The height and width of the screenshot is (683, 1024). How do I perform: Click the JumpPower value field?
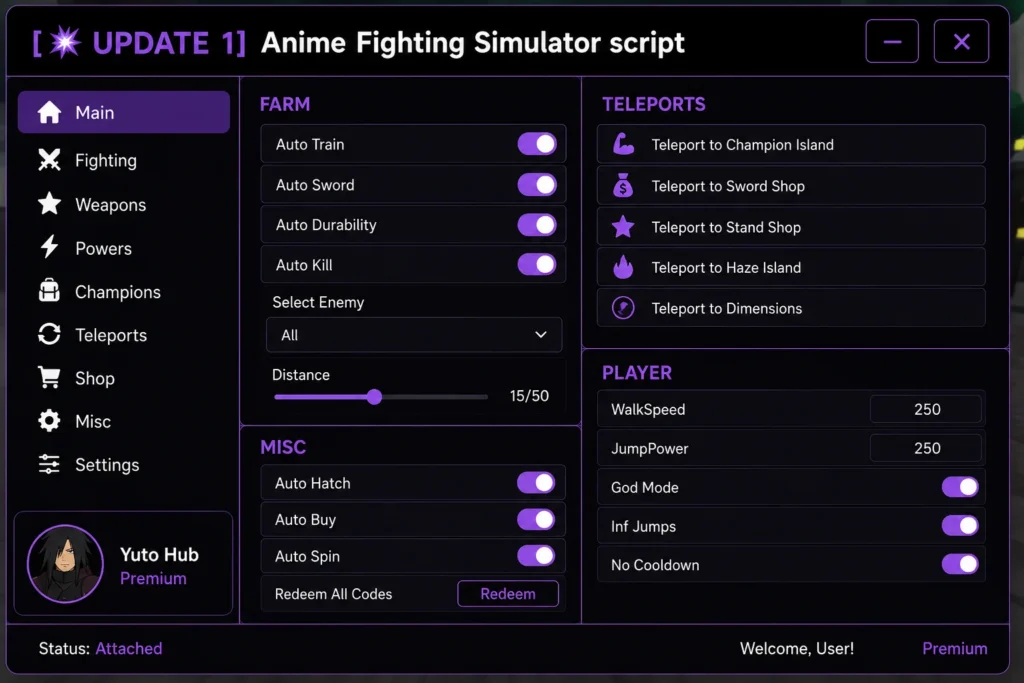[926, 448]
